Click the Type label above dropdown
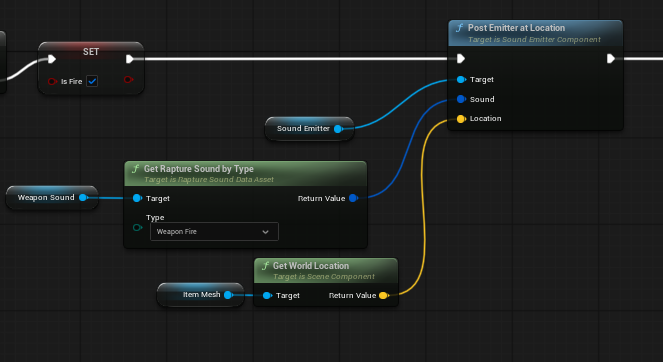Screen dimensions: 663x362 (155, 217)
